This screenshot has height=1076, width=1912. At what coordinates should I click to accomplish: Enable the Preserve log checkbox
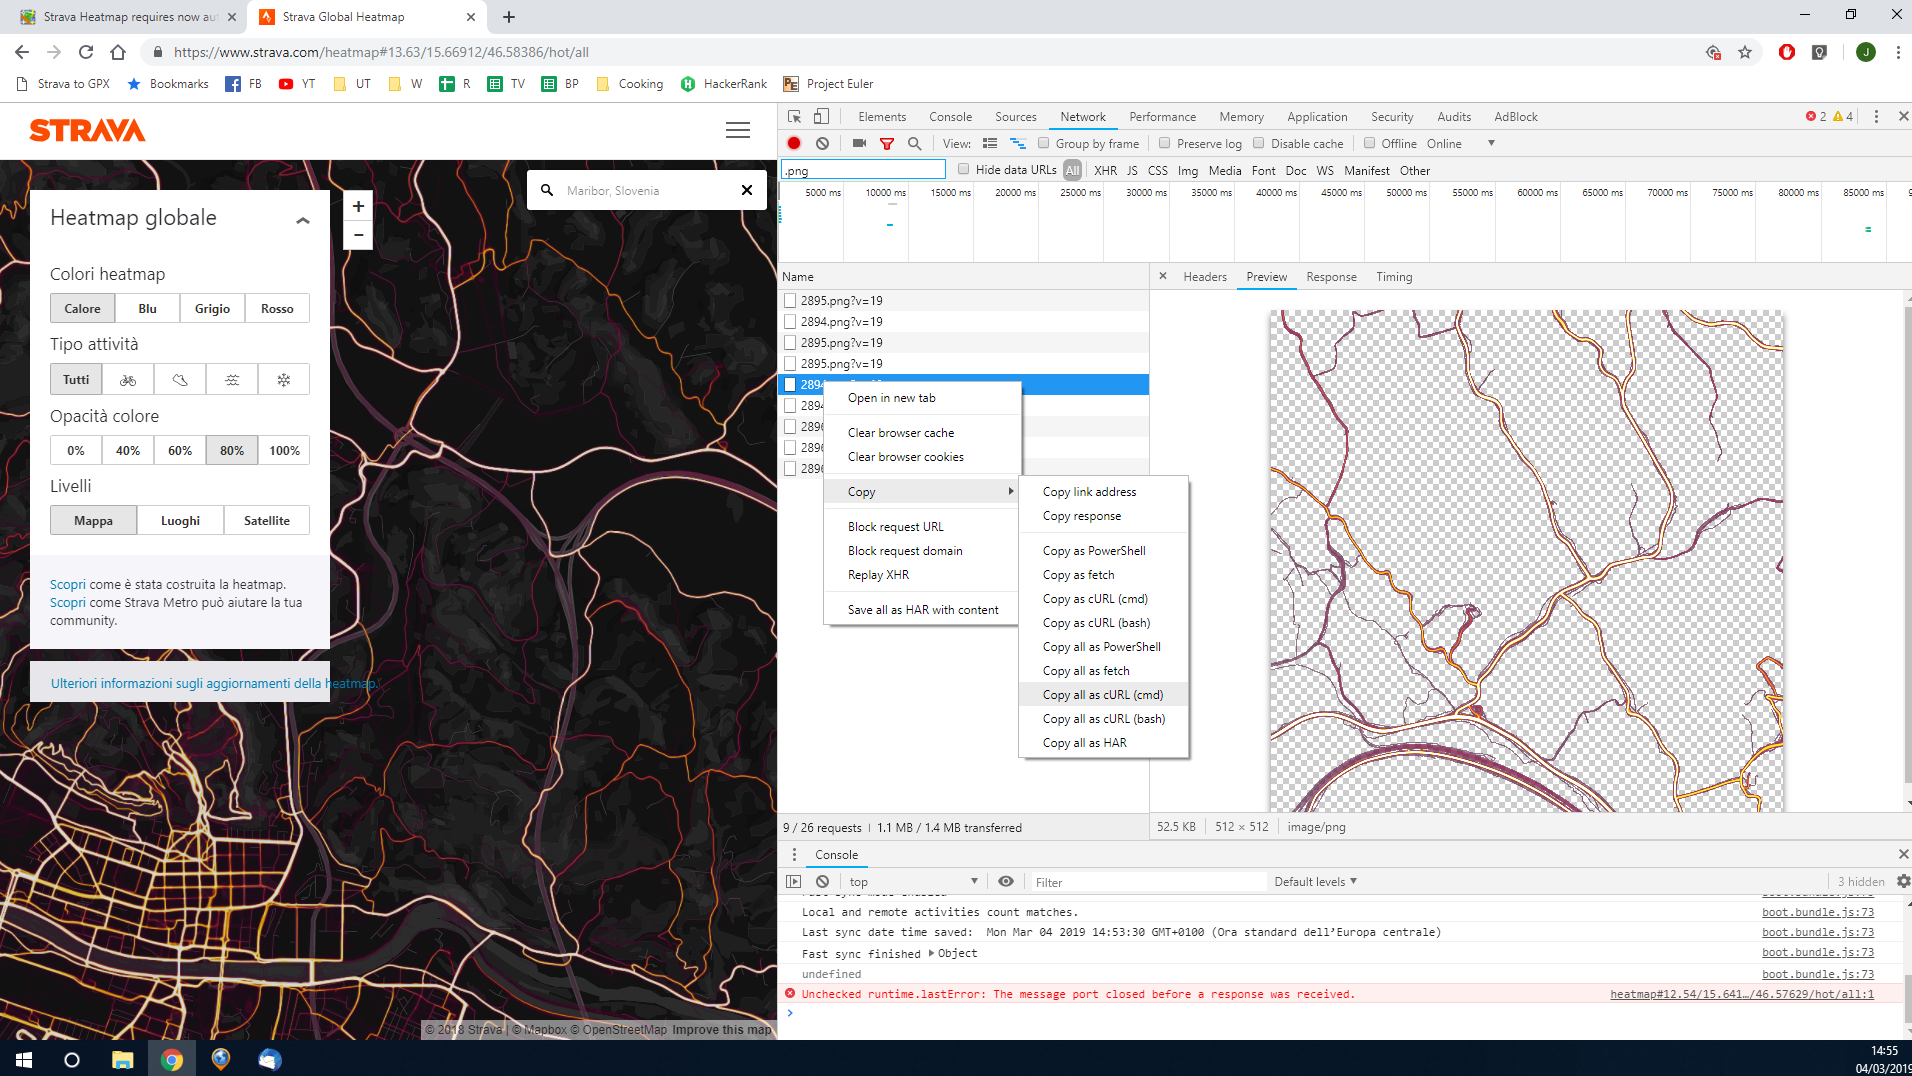[1164, 144]
